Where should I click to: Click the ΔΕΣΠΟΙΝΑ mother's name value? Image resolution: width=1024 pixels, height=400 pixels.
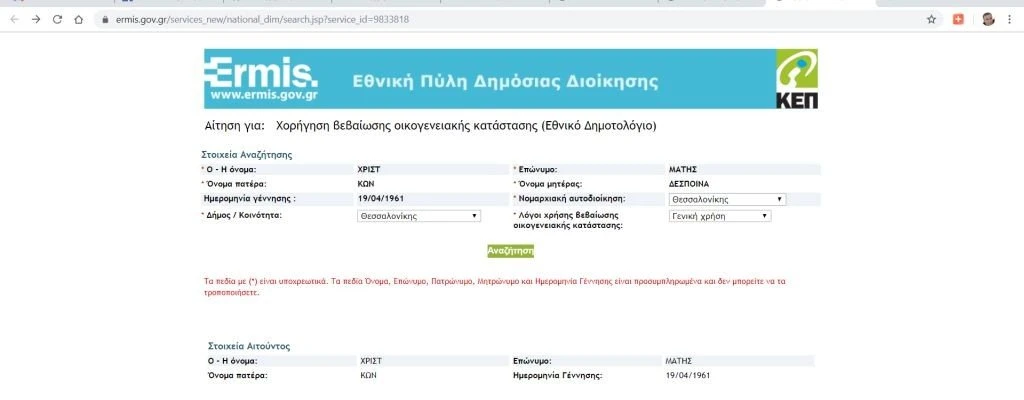tap(688, 184)
